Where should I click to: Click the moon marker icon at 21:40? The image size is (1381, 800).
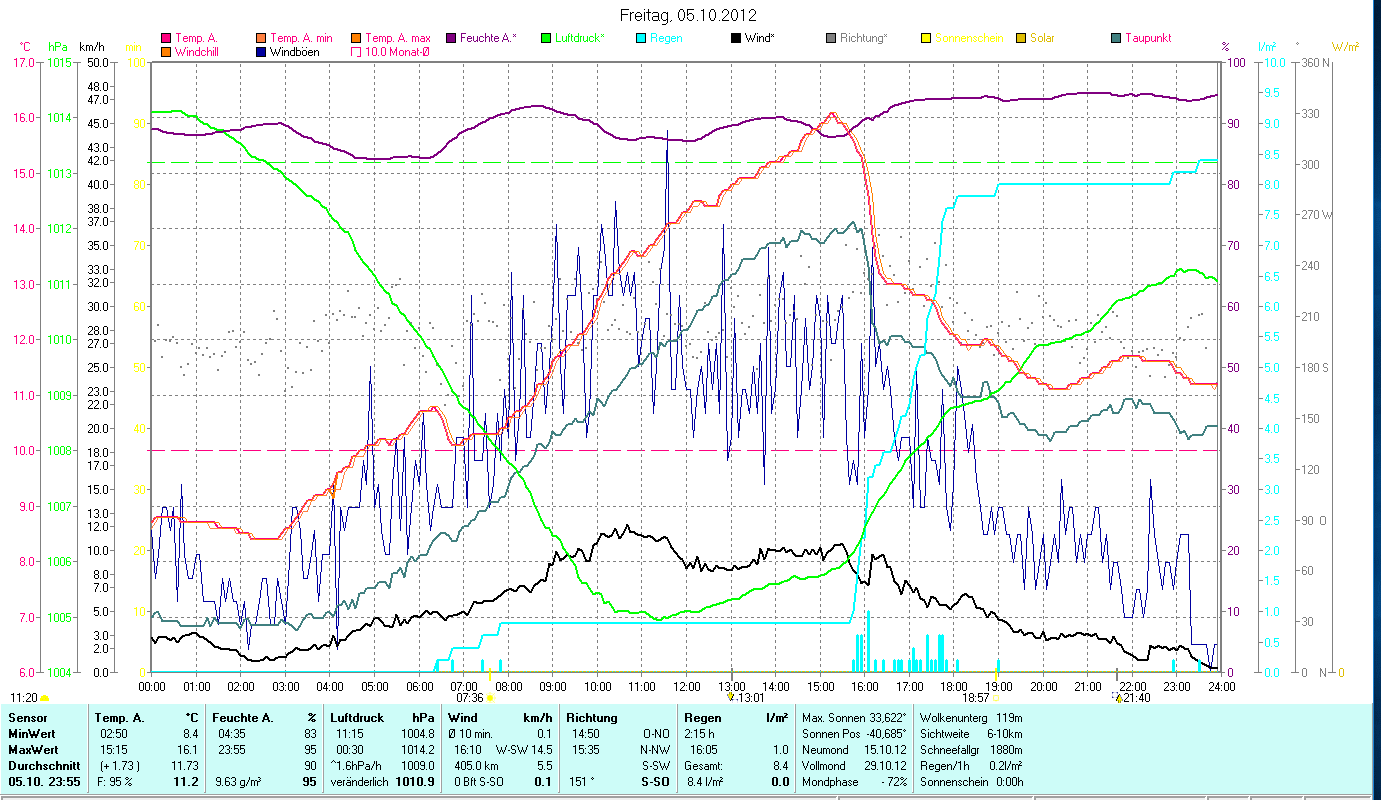click(x=1118, y=697)
